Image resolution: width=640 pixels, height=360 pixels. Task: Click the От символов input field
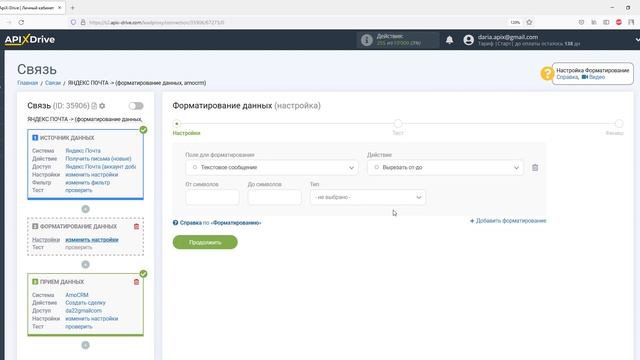pos(212,197)
